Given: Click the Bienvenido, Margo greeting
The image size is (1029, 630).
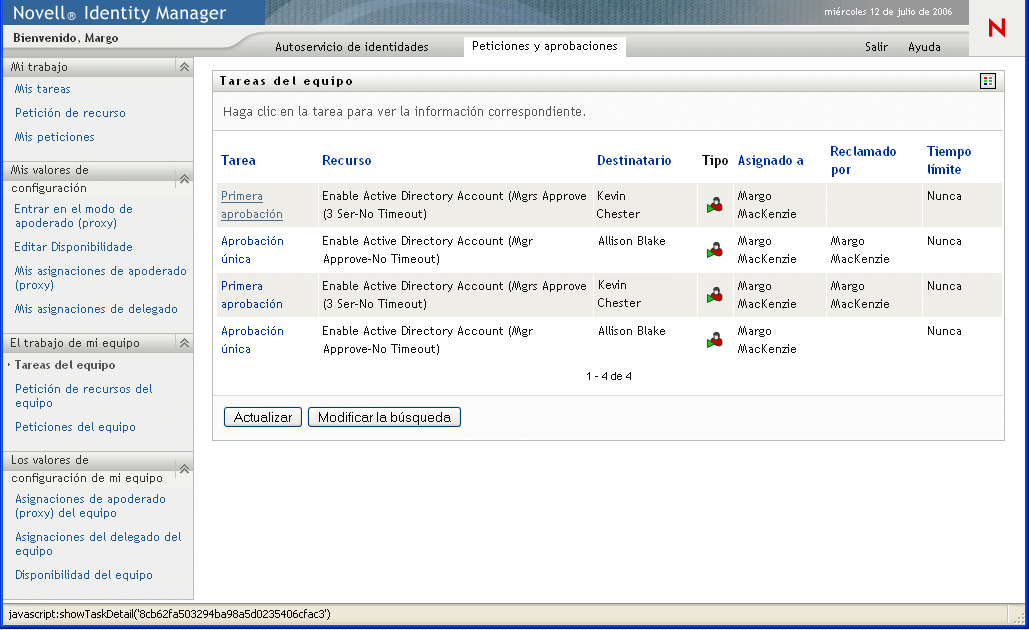Looking at the screenshot, I should tap(66, 38).
